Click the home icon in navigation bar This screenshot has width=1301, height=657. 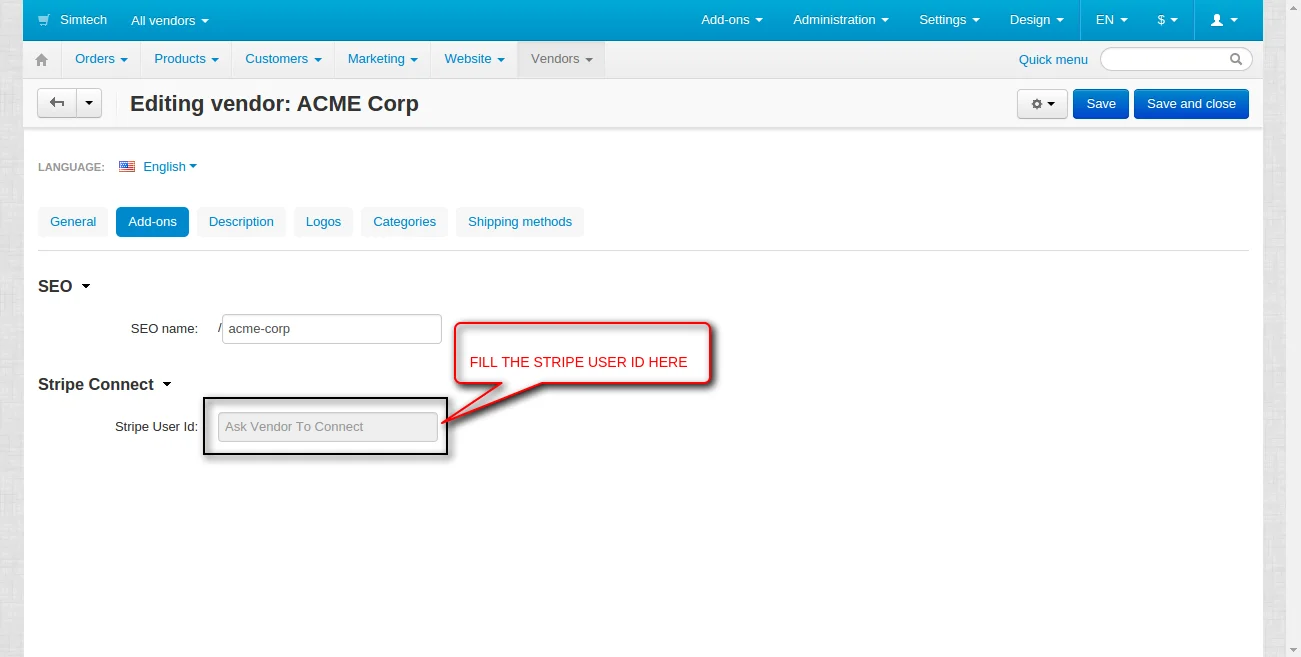[x=41, y=60]
